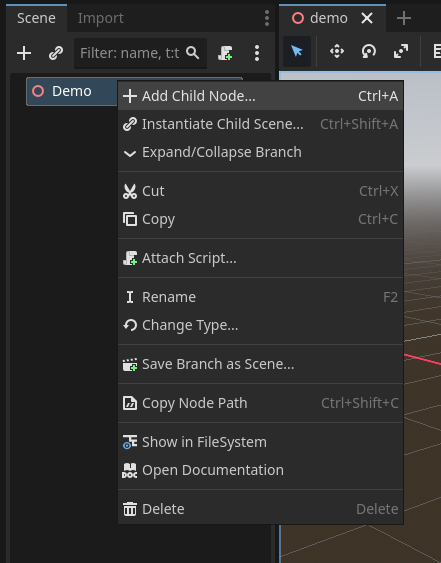
Task: Click the magnifier icon in the filter field
Action: pos(192,53)
